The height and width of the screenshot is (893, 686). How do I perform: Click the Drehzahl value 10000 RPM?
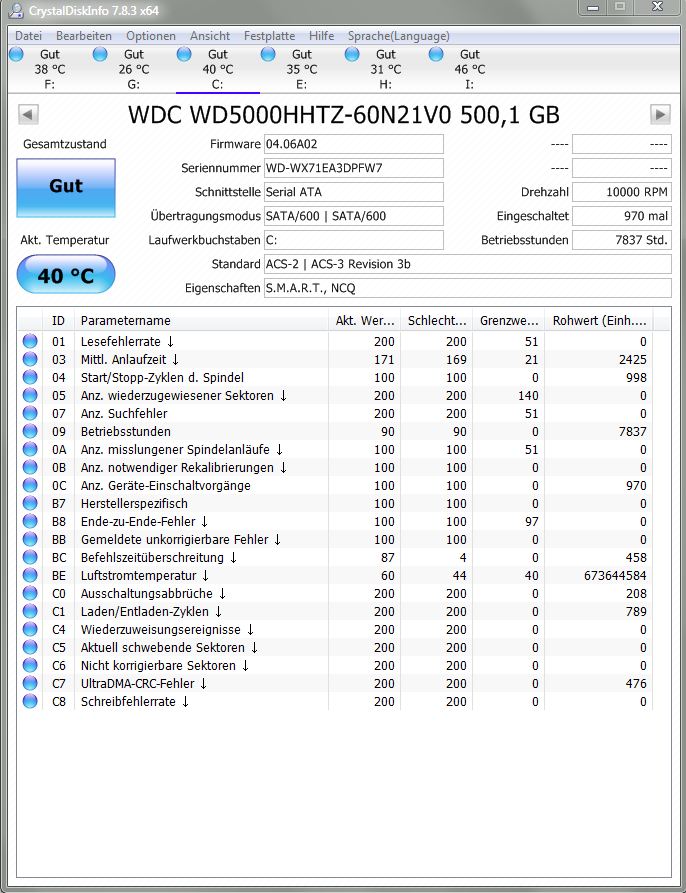pyautogui.click(x=622, y=192)
